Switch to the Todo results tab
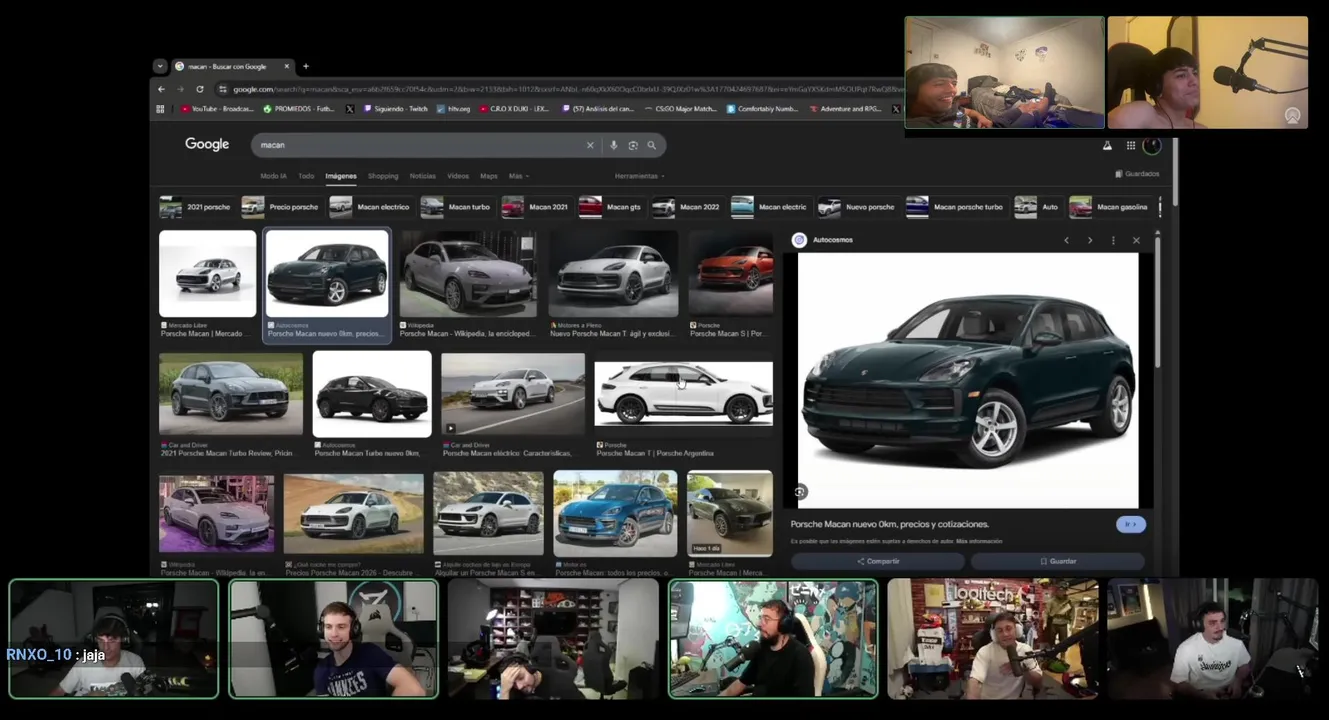Screen dimensions: 1329x720 (x=306, y=176)
